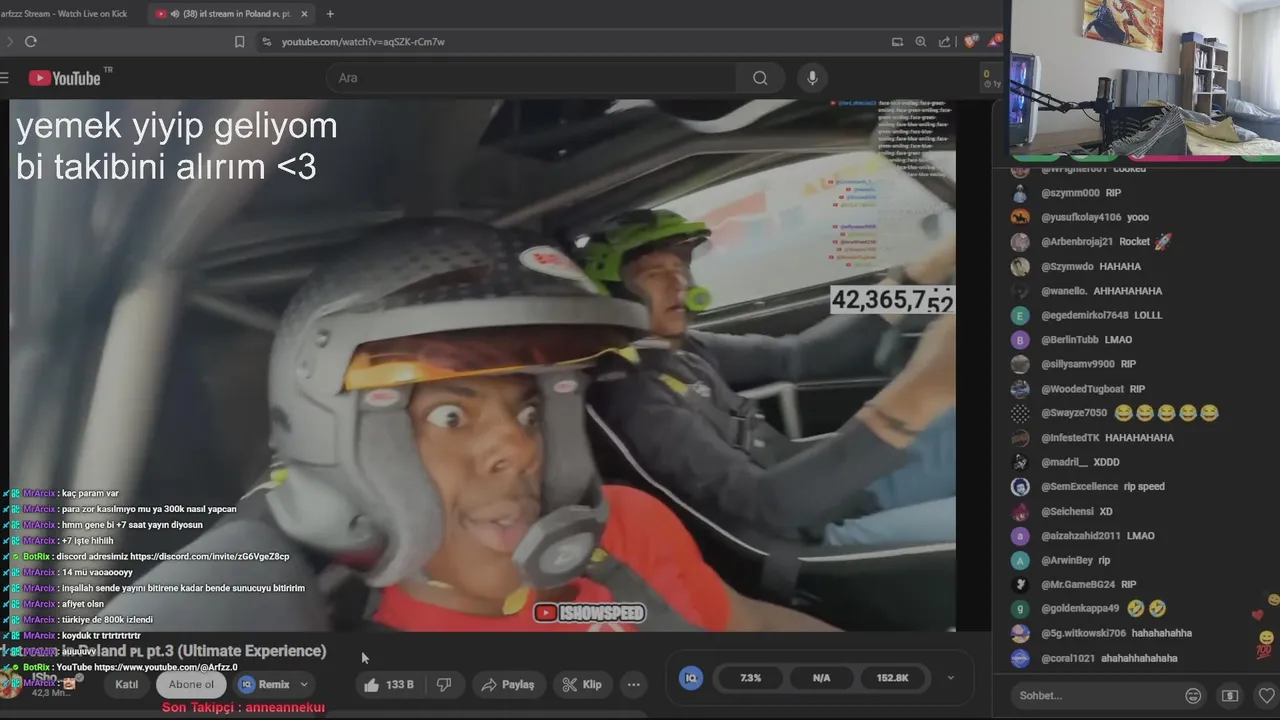Open Brave Shields lion icon
The width and height of the screenshot is (1280, 720).
click(969, 41)
